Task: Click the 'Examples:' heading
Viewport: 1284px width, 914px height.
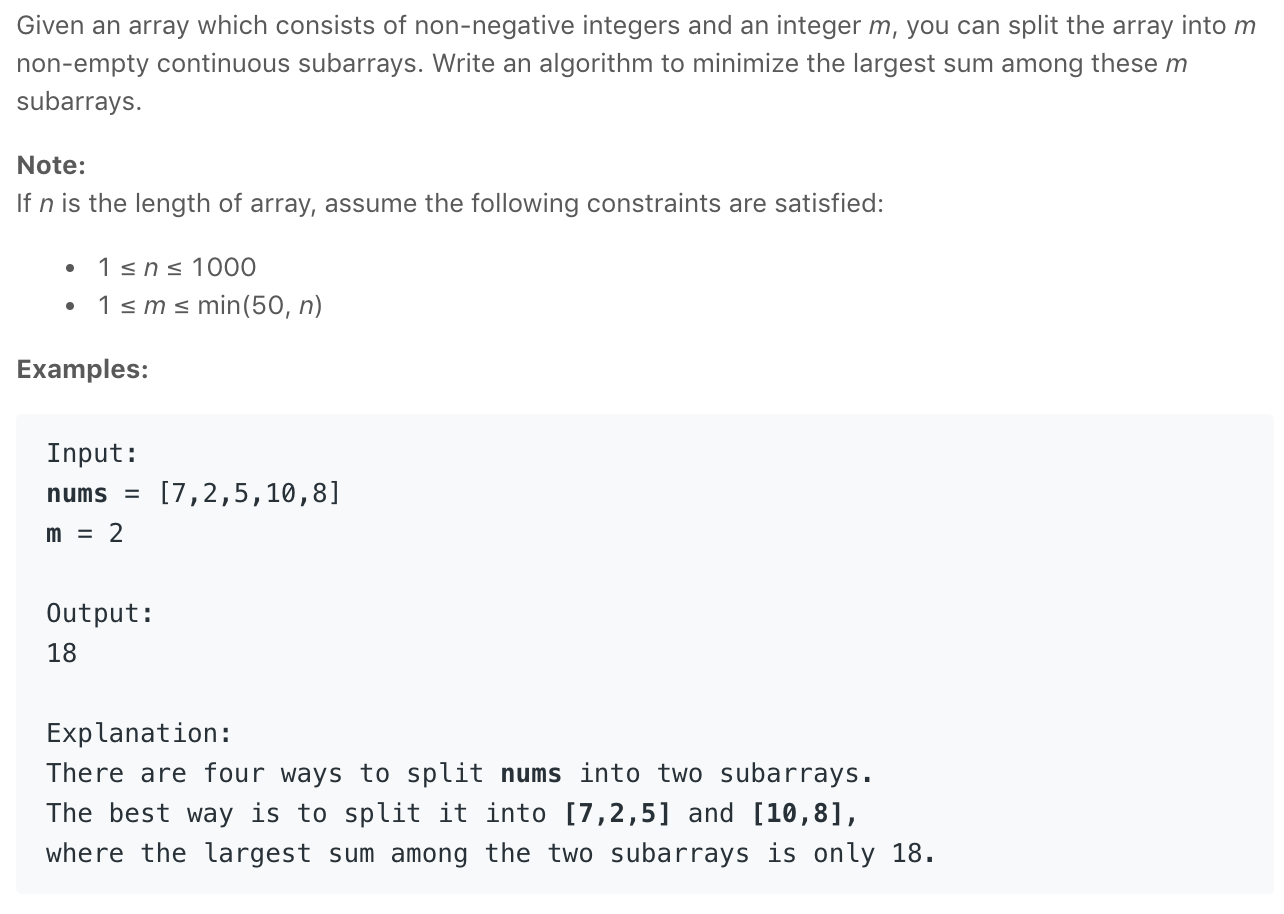Action: (82, 369)
